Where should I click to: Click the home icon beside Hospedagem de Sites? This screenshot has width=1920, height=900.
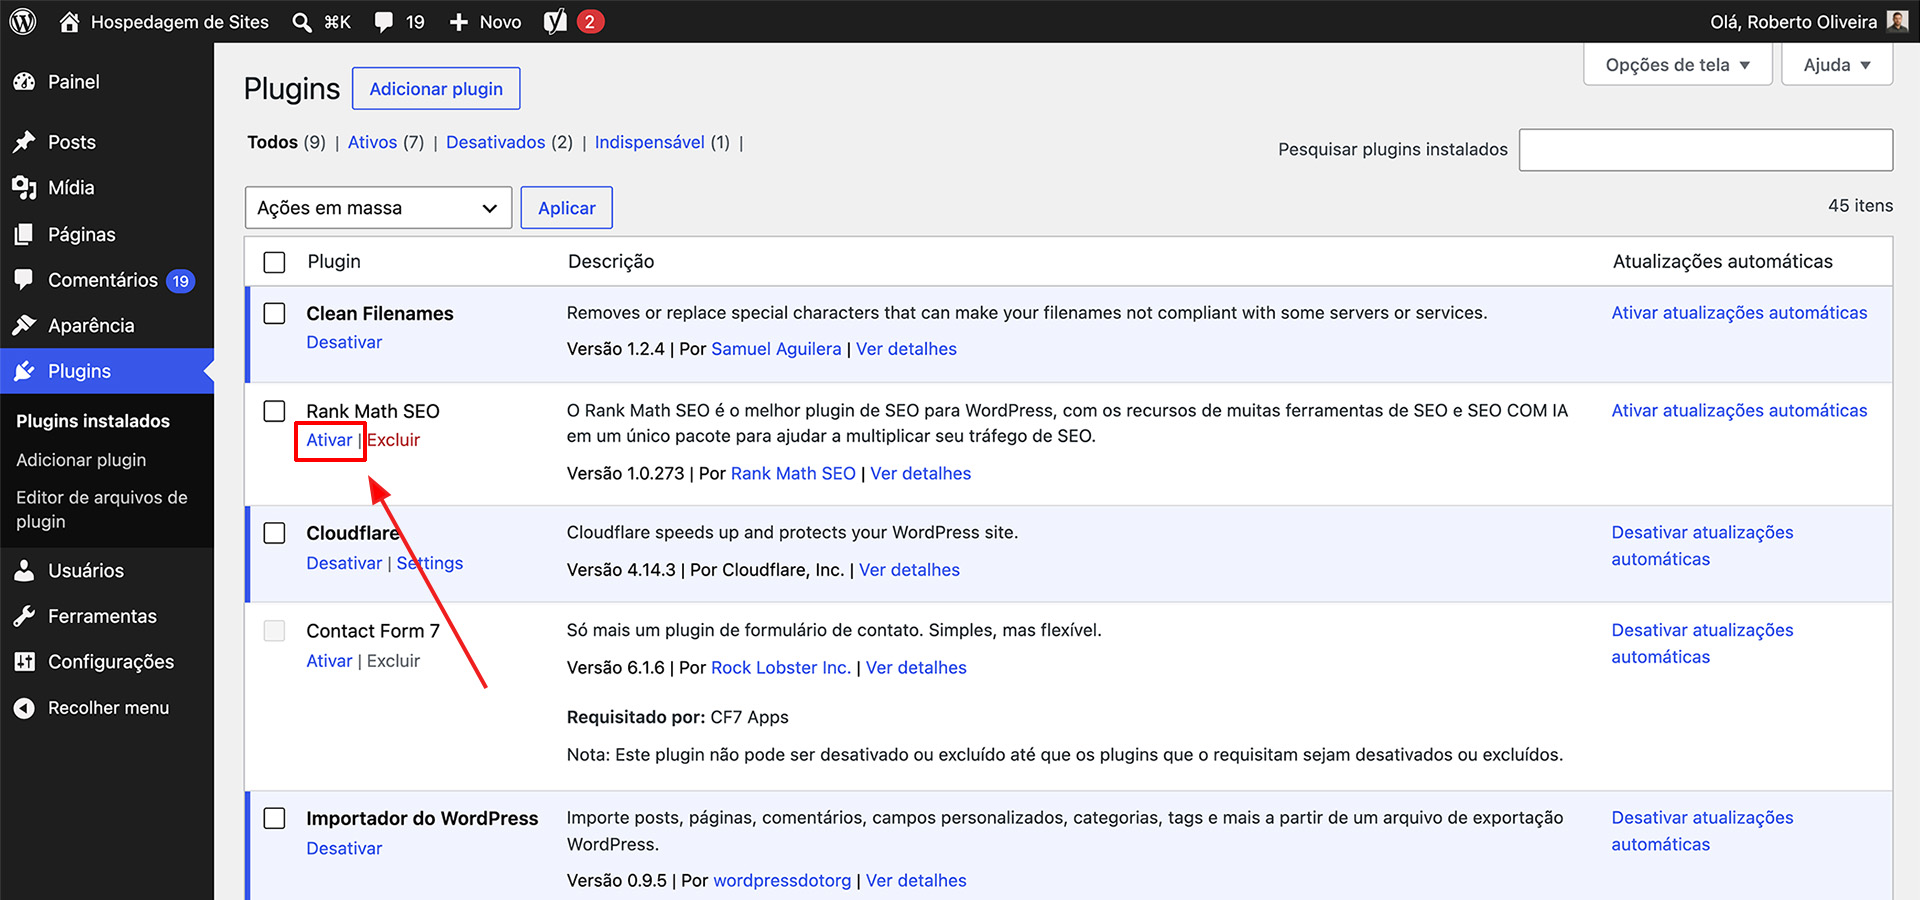(x=69, y=21)
